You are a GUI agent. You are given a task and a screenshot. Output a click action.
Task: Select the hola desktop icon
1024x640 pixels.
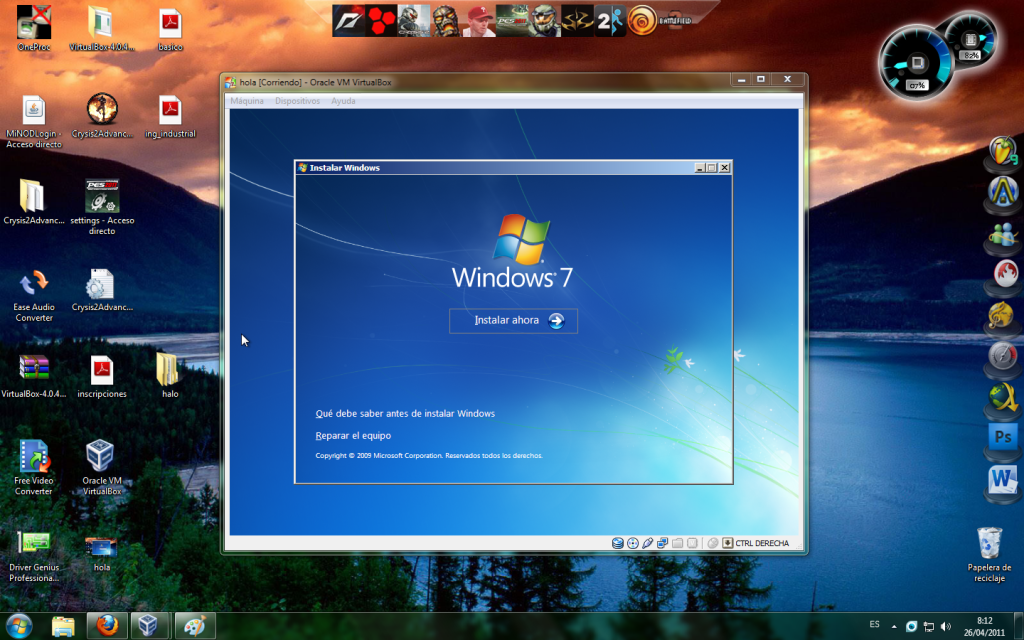[101, 554]
